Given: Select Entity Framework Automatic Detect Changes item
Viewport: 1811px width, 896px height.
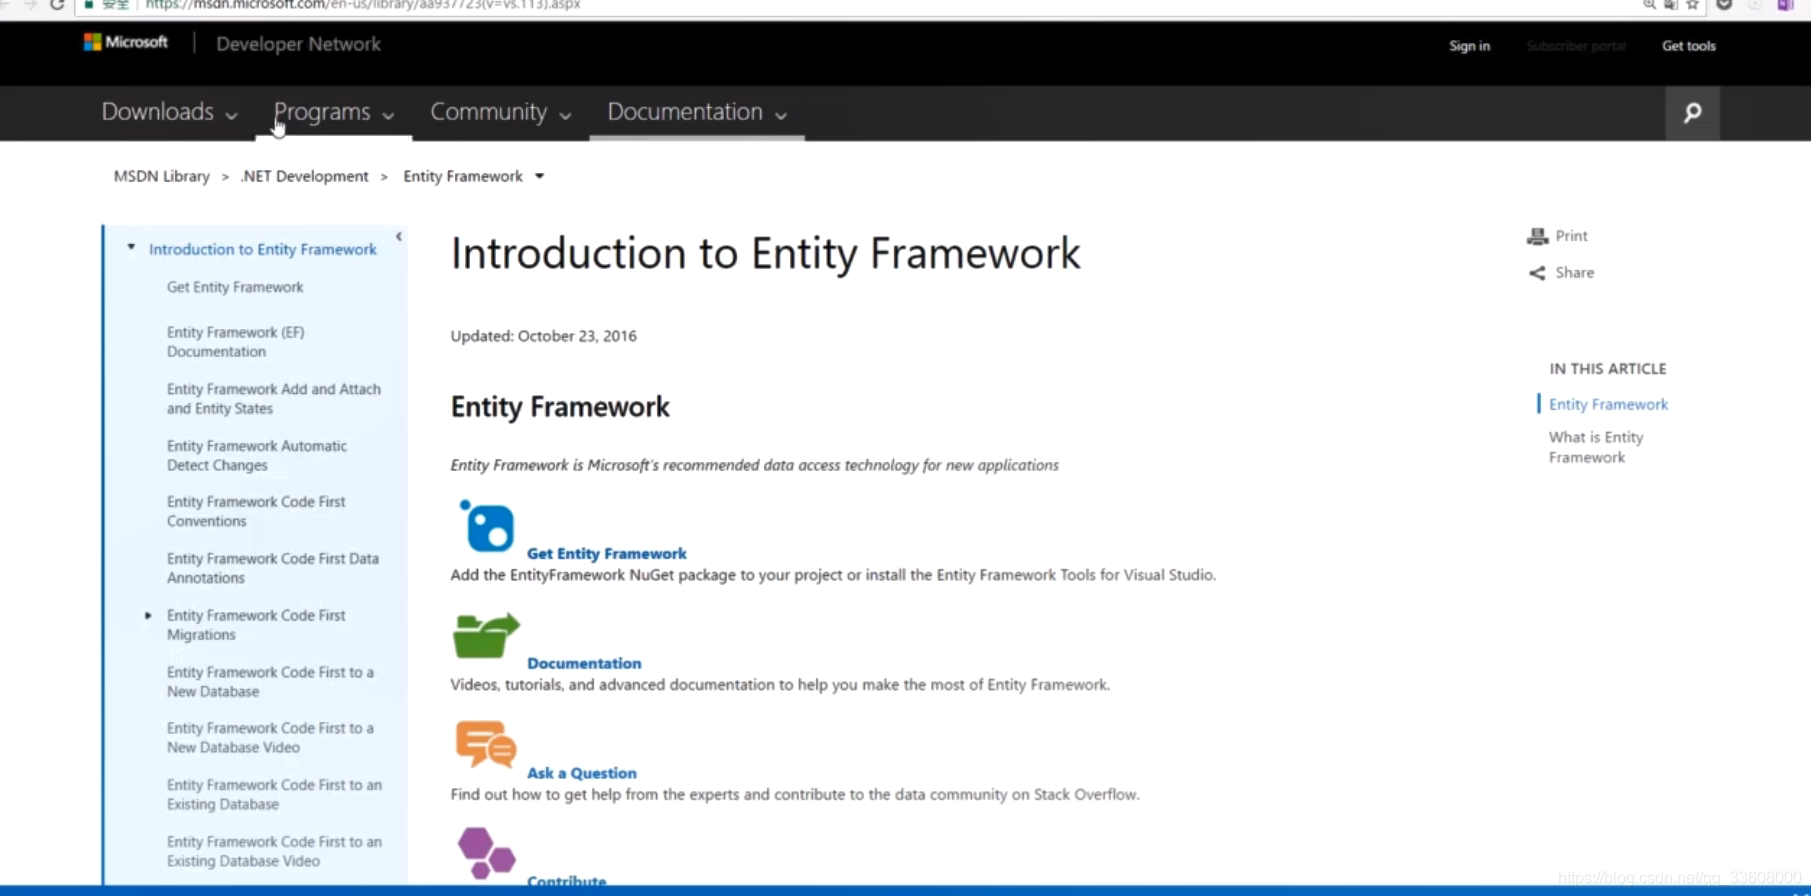Looking at the screenshot, I should (x=257, y=455).
